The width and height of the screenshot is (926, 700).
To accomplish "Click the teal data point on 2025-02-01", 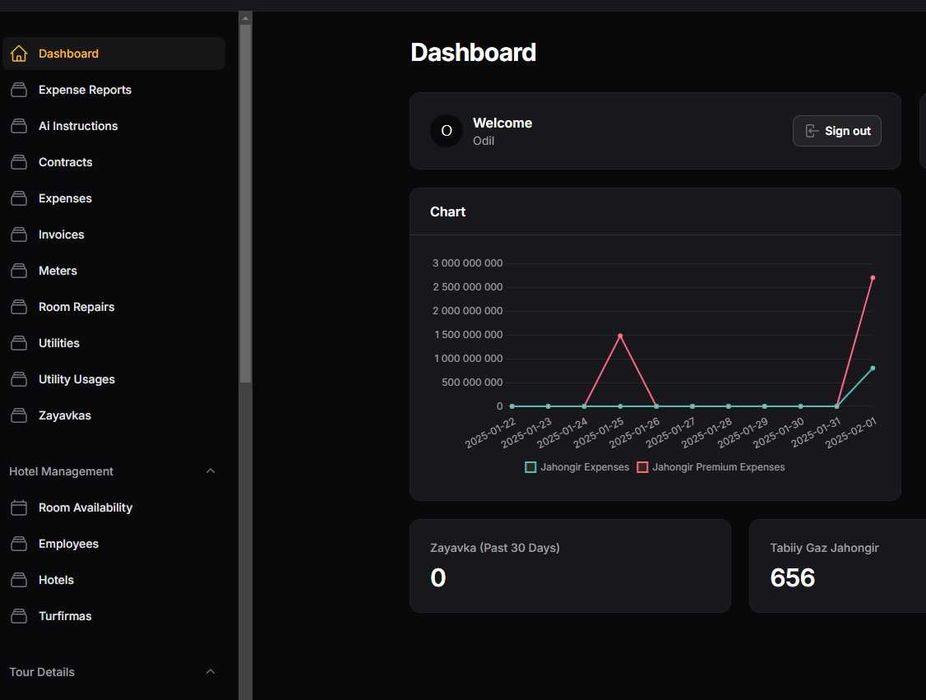I will pos(873,368).
